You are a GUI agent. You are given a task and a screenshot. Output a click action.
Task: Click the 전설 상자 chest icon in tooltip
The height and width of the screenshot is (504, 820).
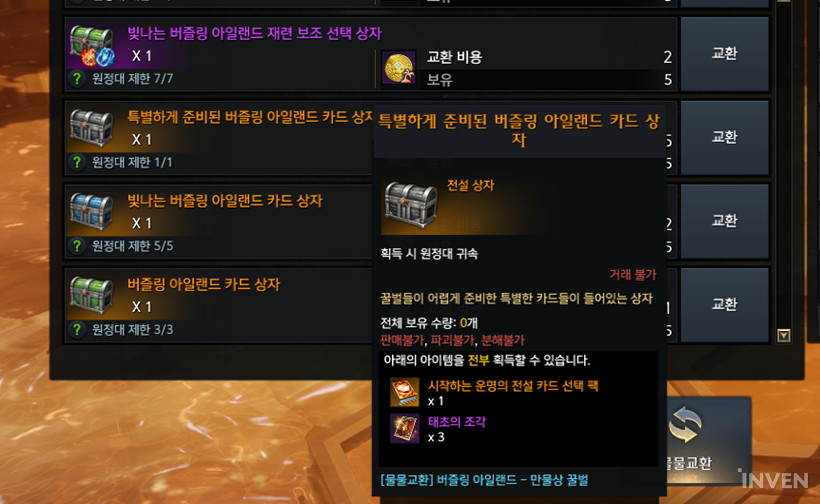click(x=410, y=205)
